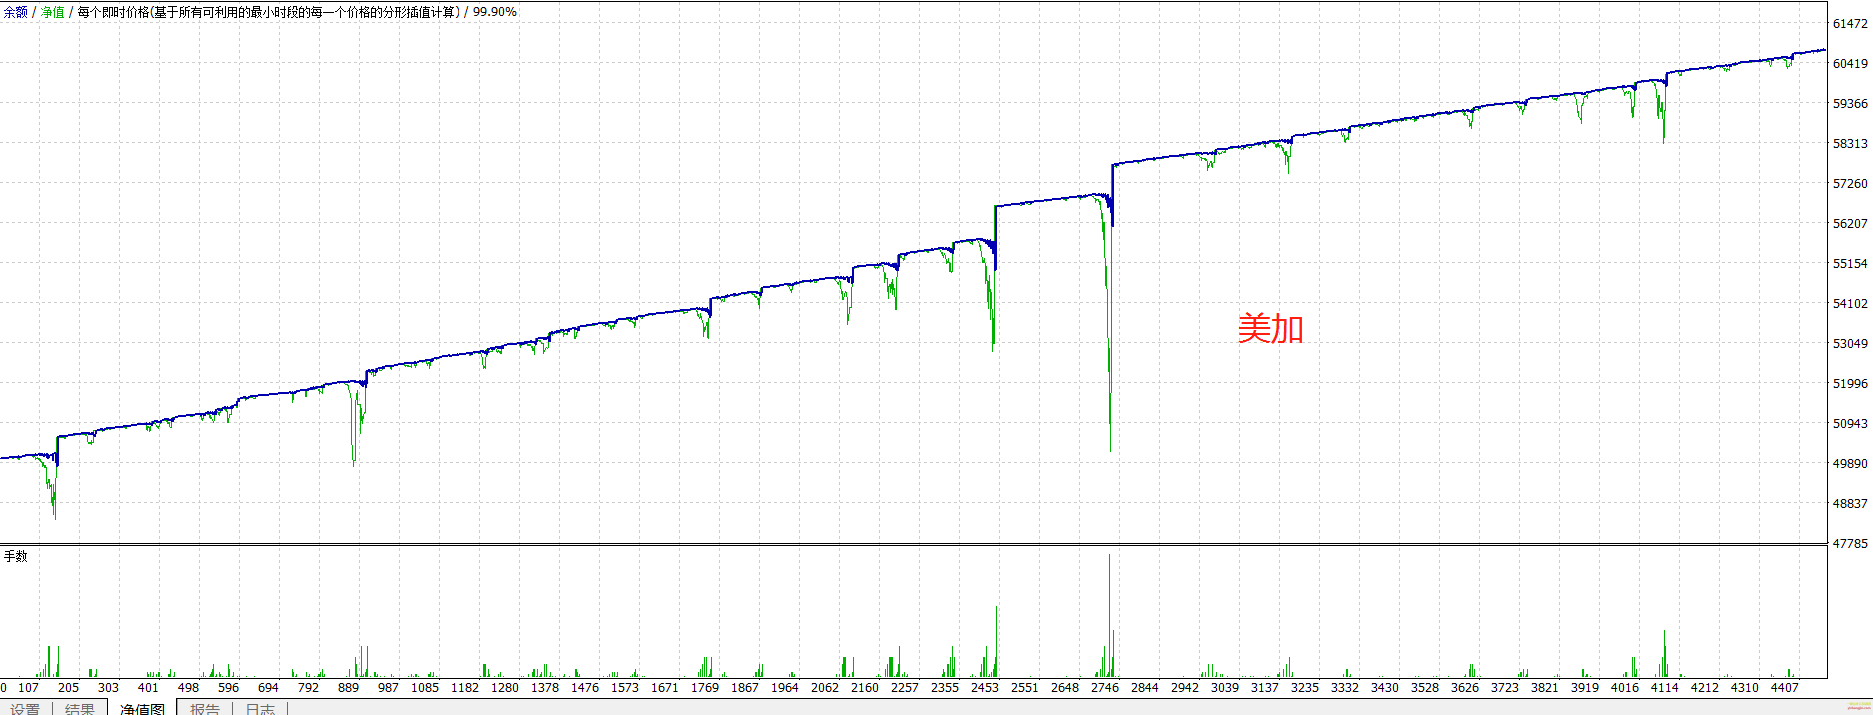Viewport: 1873px width, 715px height.
Task: Click the 61472 price axis value
Action: click(x=1850, y=23)
